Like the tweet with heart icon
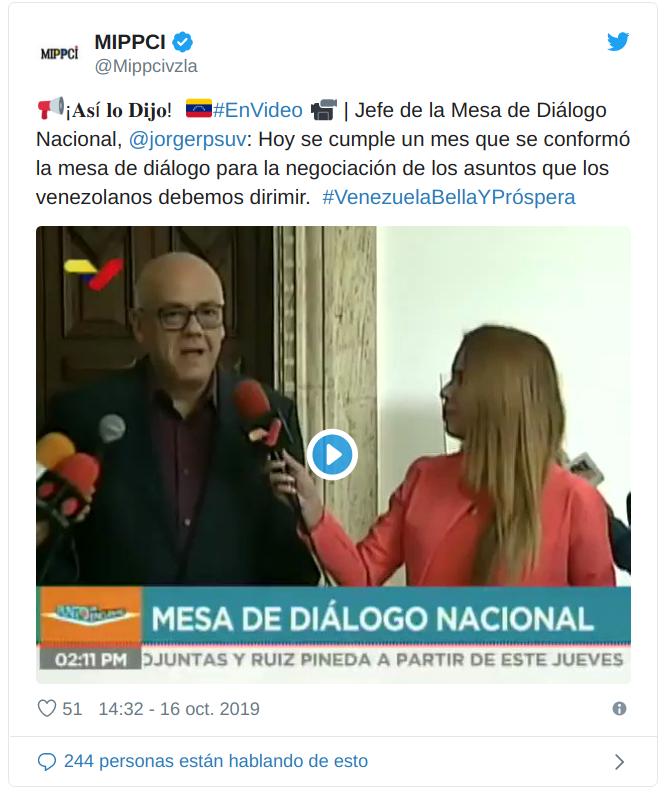The height and width of the screenshot is (795, 667). [x=47, y=708]
